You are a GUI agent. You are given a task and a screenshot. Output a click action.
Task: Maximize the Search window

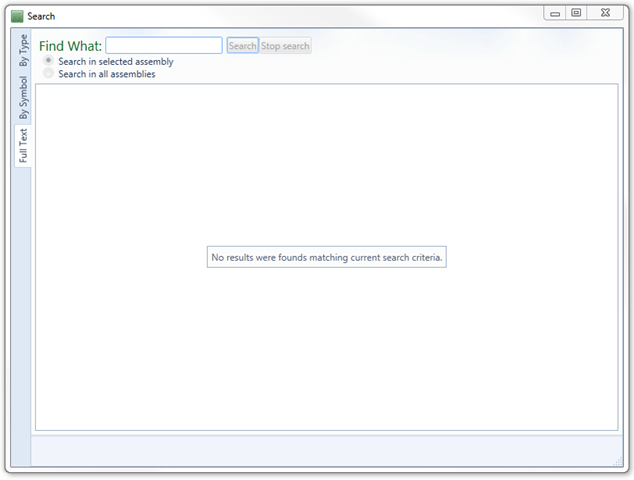pyautogui.click(x=576, y=13)
